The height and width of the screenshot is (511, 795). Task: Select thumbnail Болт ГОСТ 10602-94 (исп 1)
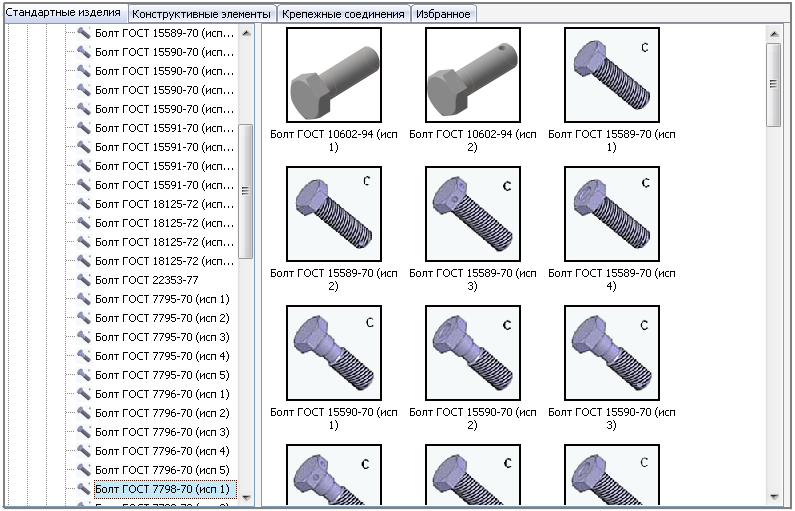pyautogui.click(x=334, y=75)
